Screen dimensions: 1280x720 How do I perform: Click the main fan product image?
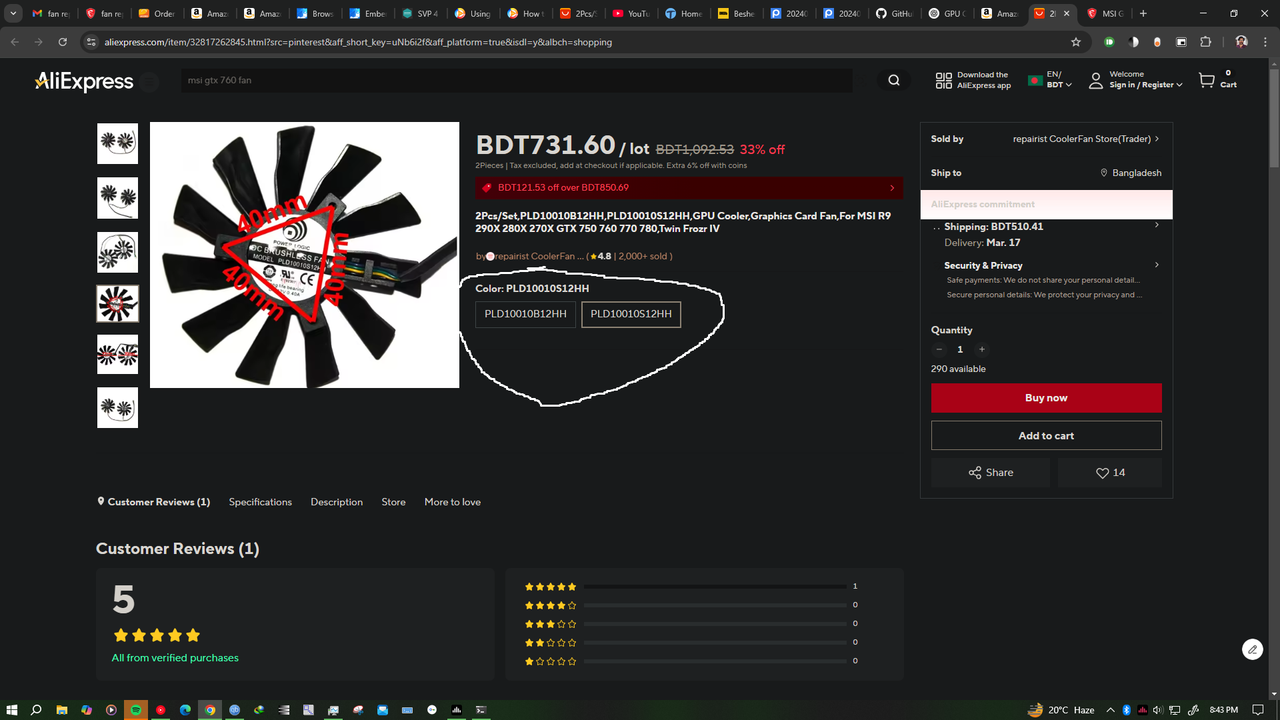[304, 255]
